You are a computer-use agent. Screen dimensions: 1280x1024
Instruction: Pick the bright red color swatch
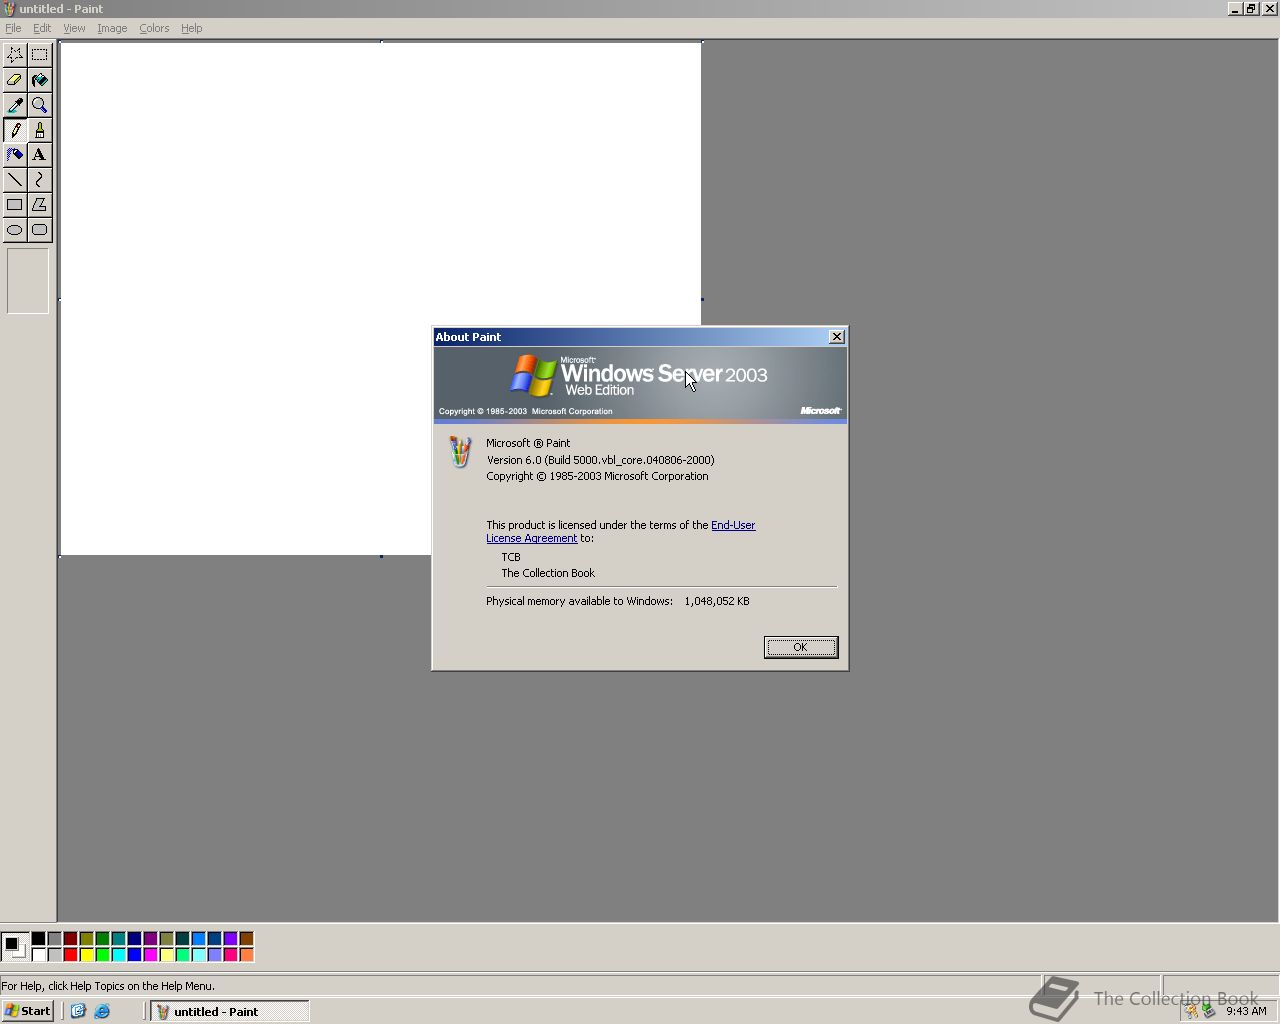click(x=70, y=954)
